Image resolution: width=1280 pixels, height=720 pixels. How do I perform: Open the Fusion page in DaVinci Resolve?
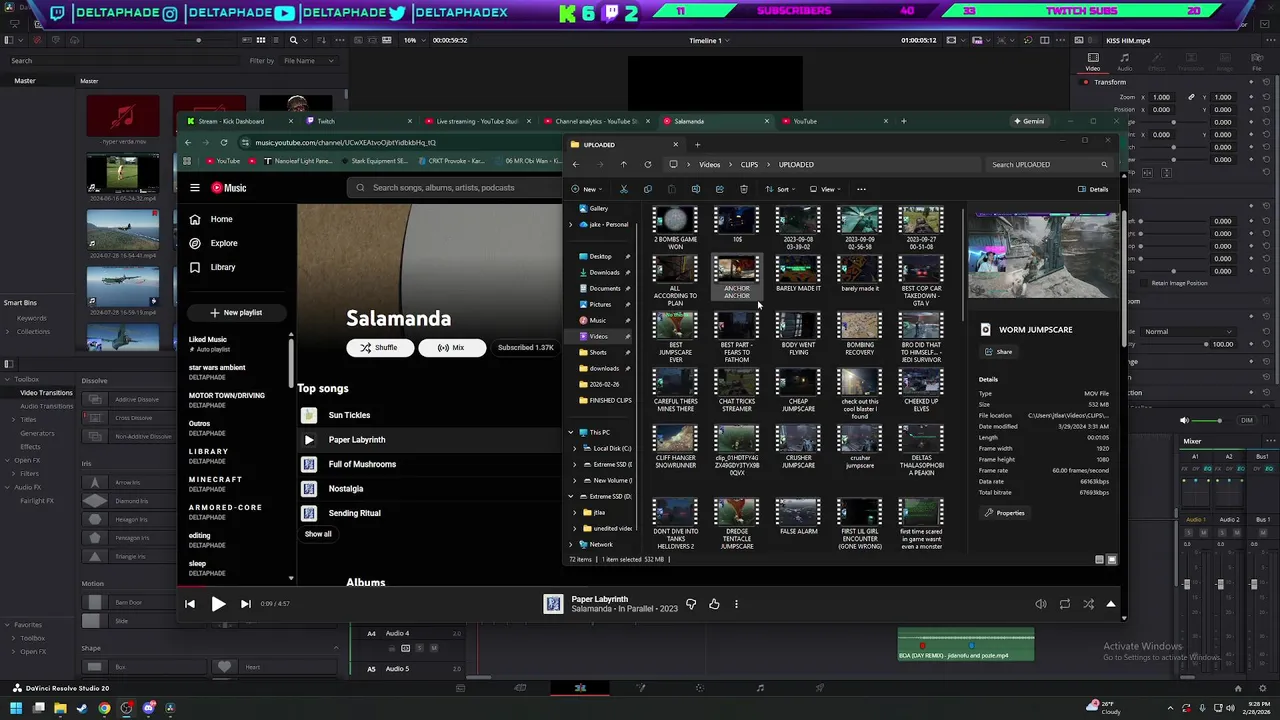tap(640, 688)
